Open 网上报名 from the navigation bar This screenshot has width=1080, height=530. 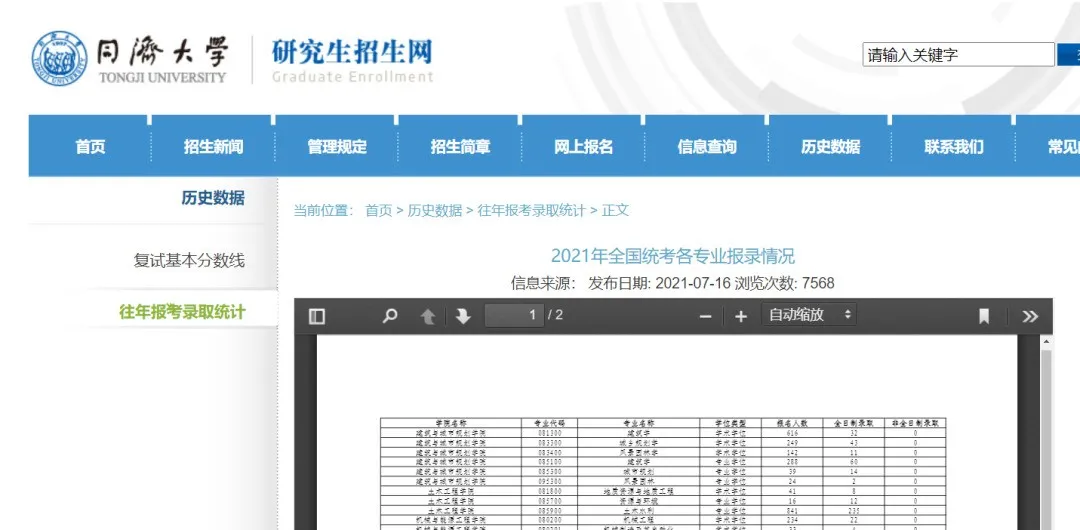(x=583, y=147)
